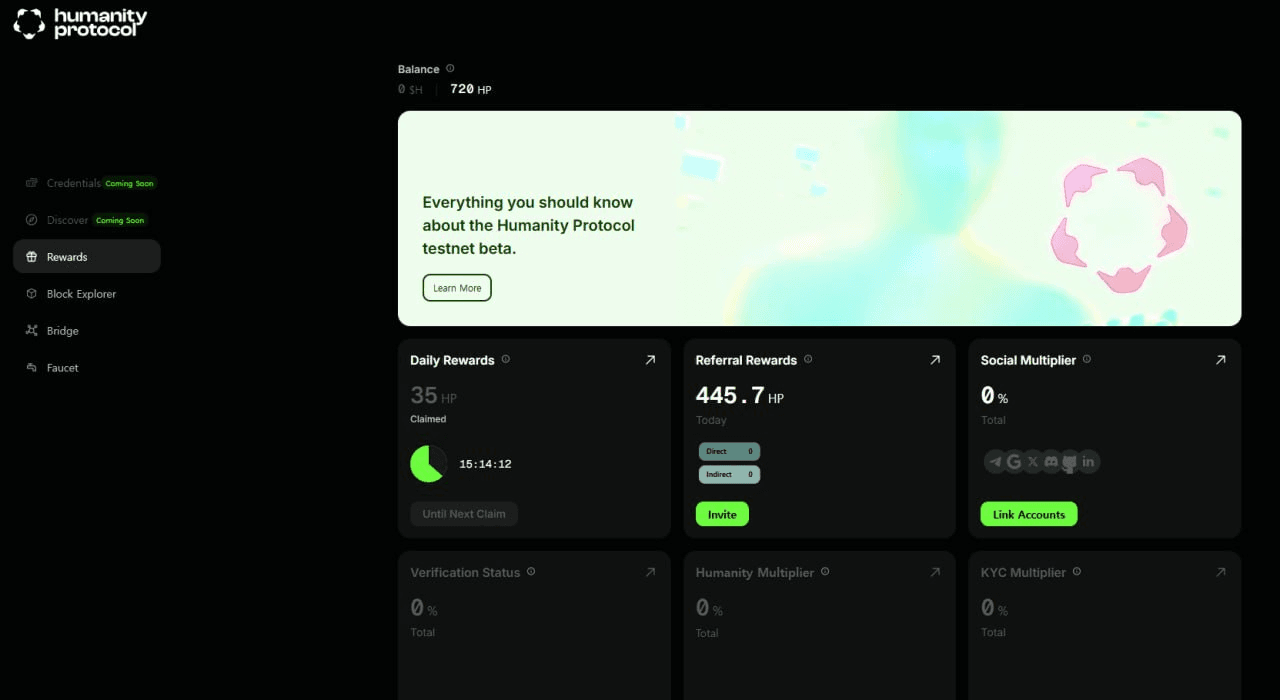Click the Humanity Multiplier info icon
The width and height of the screenshot is (1280, 700).
(825, 572)
